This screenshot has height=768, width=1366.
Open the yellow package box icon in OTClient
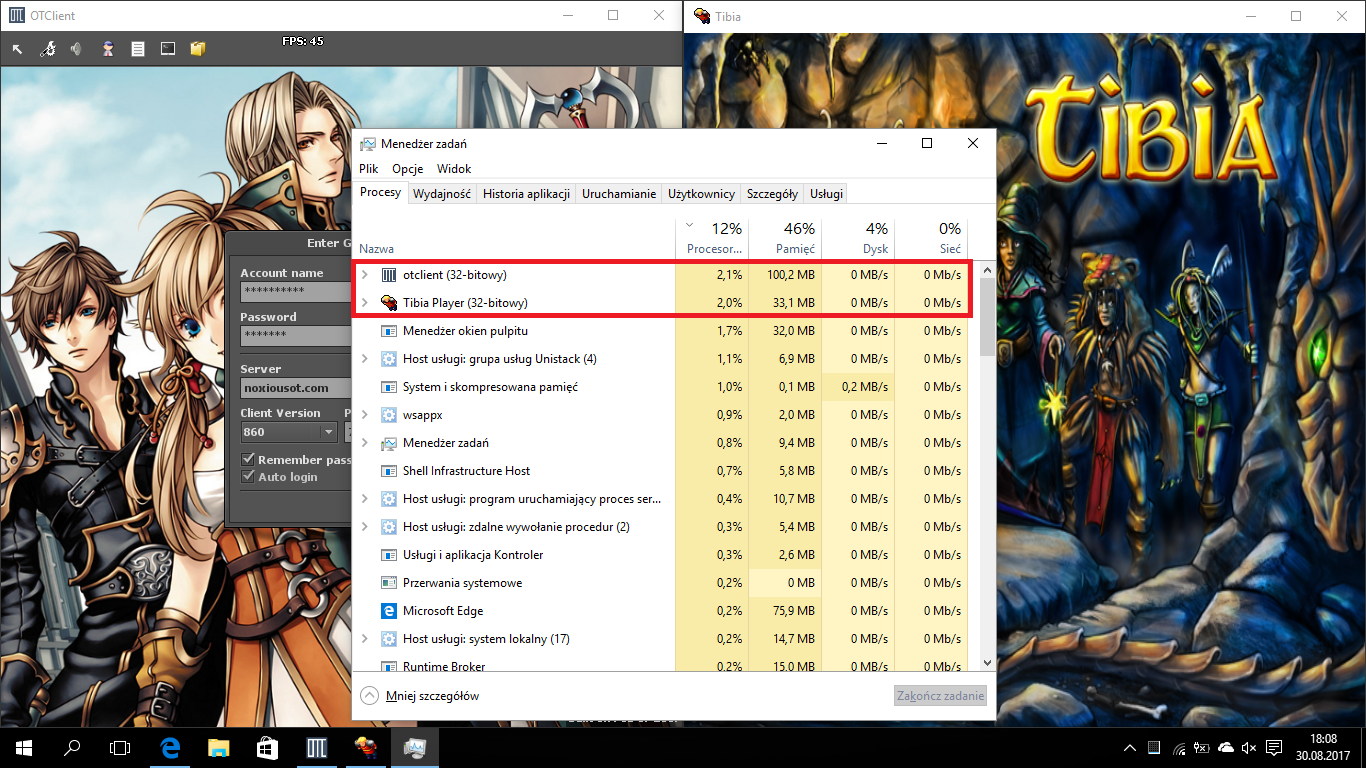point(197,48)
